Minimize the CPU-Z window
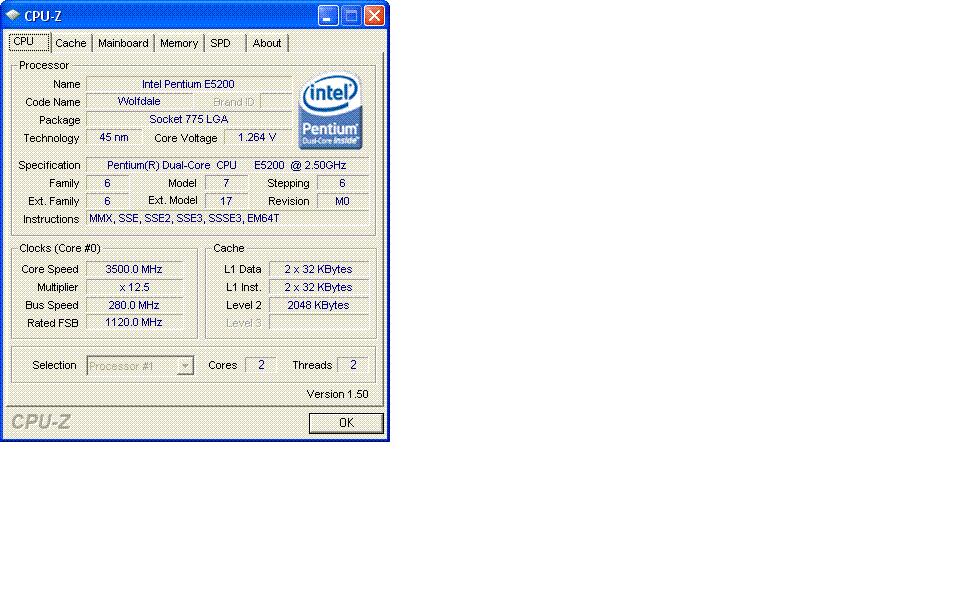The height and width of the screenshot is (600, 960). pos(328,16)
